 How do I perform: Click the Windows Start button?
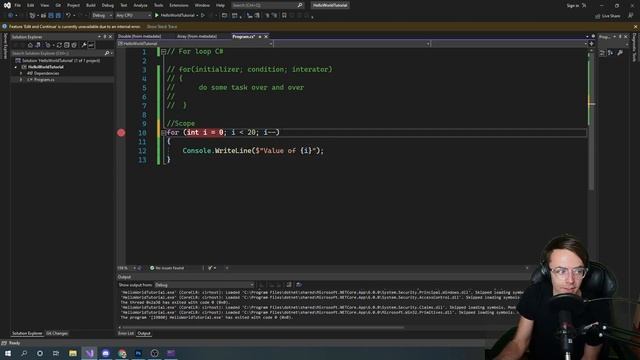(7, 353)
